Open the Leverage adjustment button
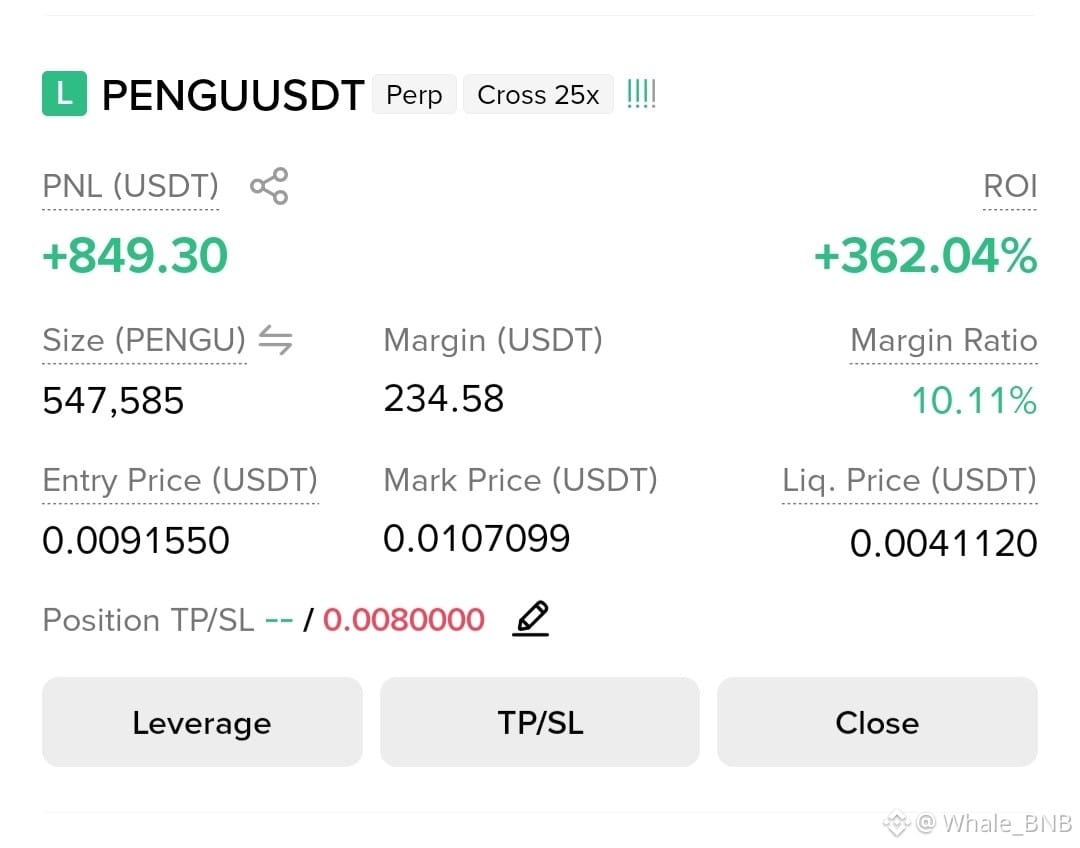Image resolution: width=1080 pixels, height=848 pixels. [202, 722]
